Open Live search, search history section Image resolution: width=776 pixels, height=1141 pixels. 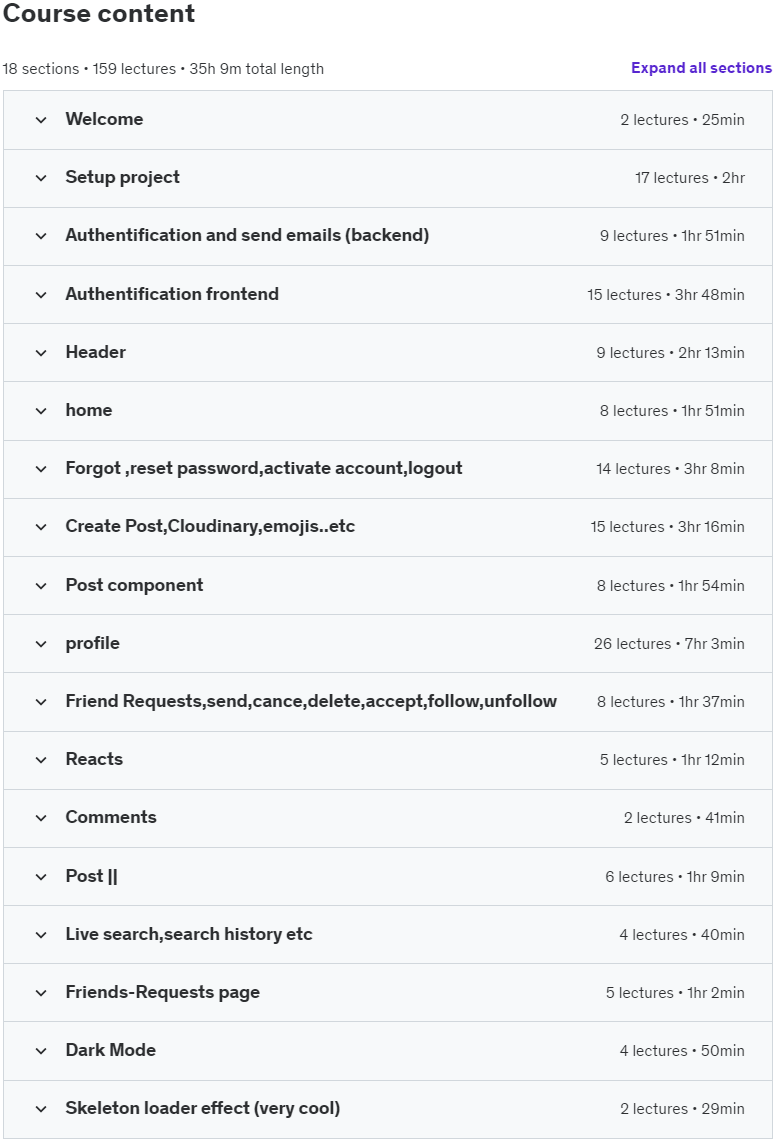pos(189,934)
